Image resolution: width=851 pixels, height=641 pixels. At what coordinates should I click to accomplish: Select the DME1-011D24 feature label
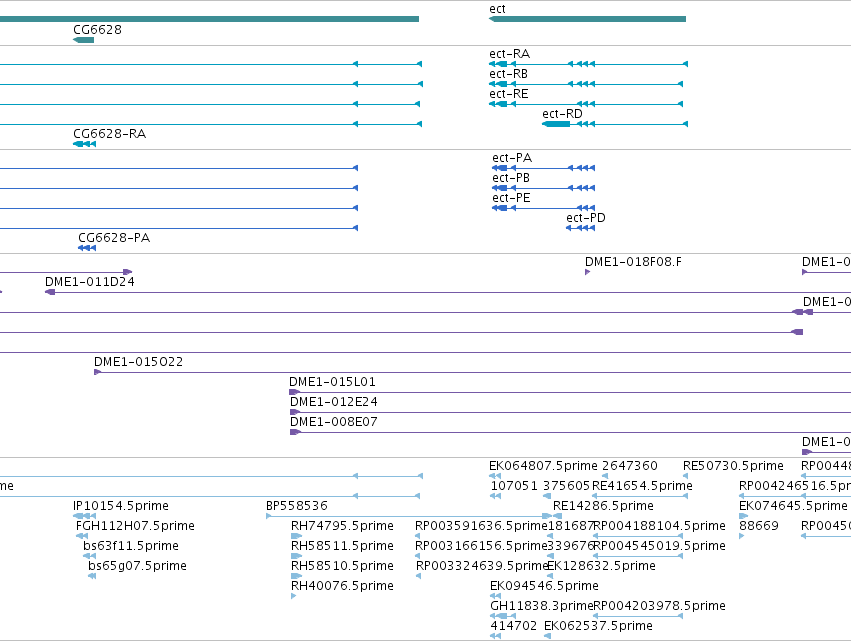(90, 282)
